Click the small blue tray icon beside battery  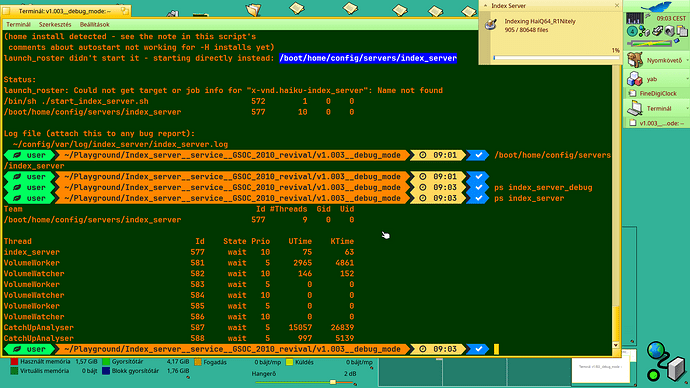pyautogui.click(x=677, y=41)
